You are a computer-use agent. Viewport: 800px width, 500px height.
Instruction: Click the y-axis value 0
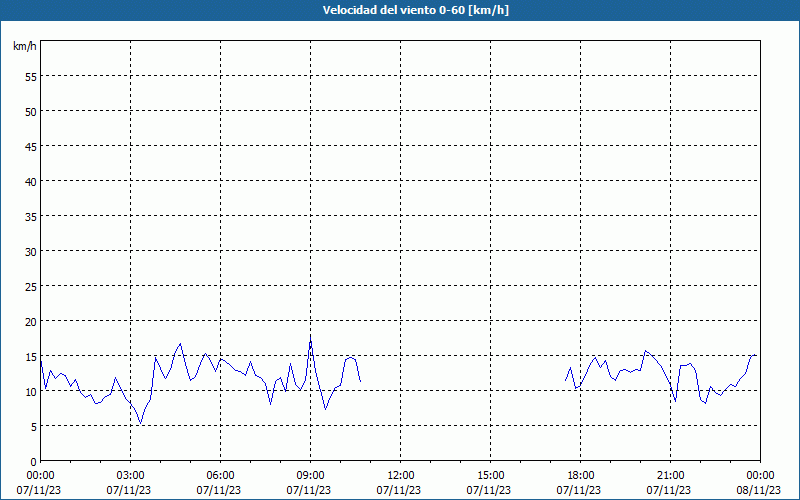(34, 462)
